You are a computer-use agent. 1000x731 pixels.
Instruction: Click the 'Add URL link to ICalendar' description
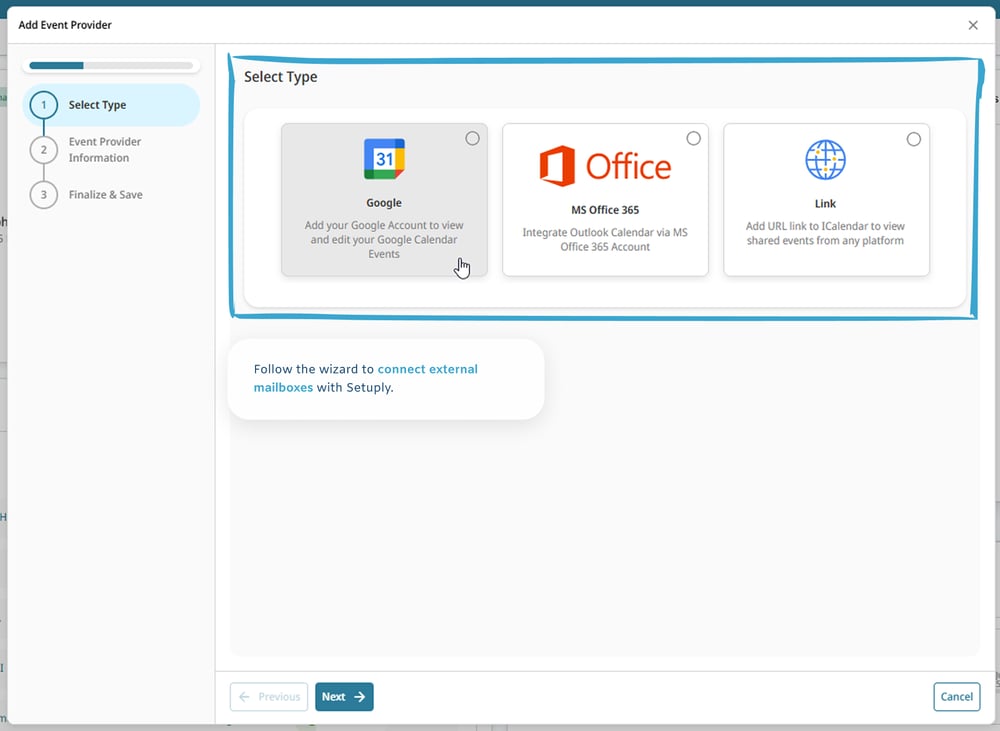[825, 233]
